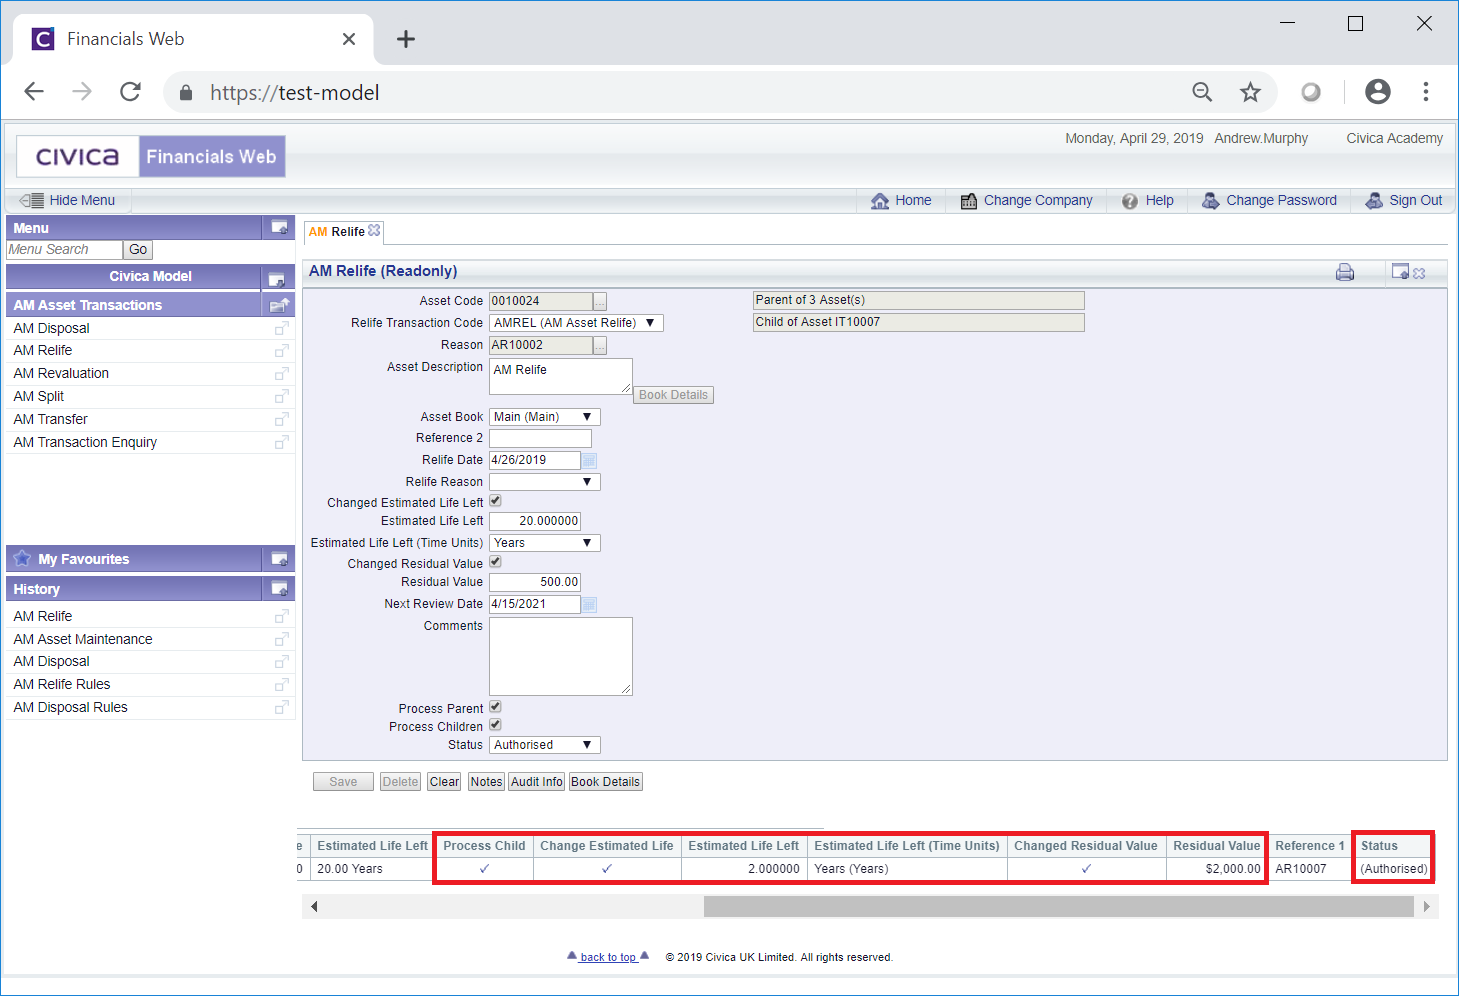The height and width of the screenshot is (996, 1459).
Task: Open Estimated Life Left Time Units dropdown
Action: click(x=545, y=543)
